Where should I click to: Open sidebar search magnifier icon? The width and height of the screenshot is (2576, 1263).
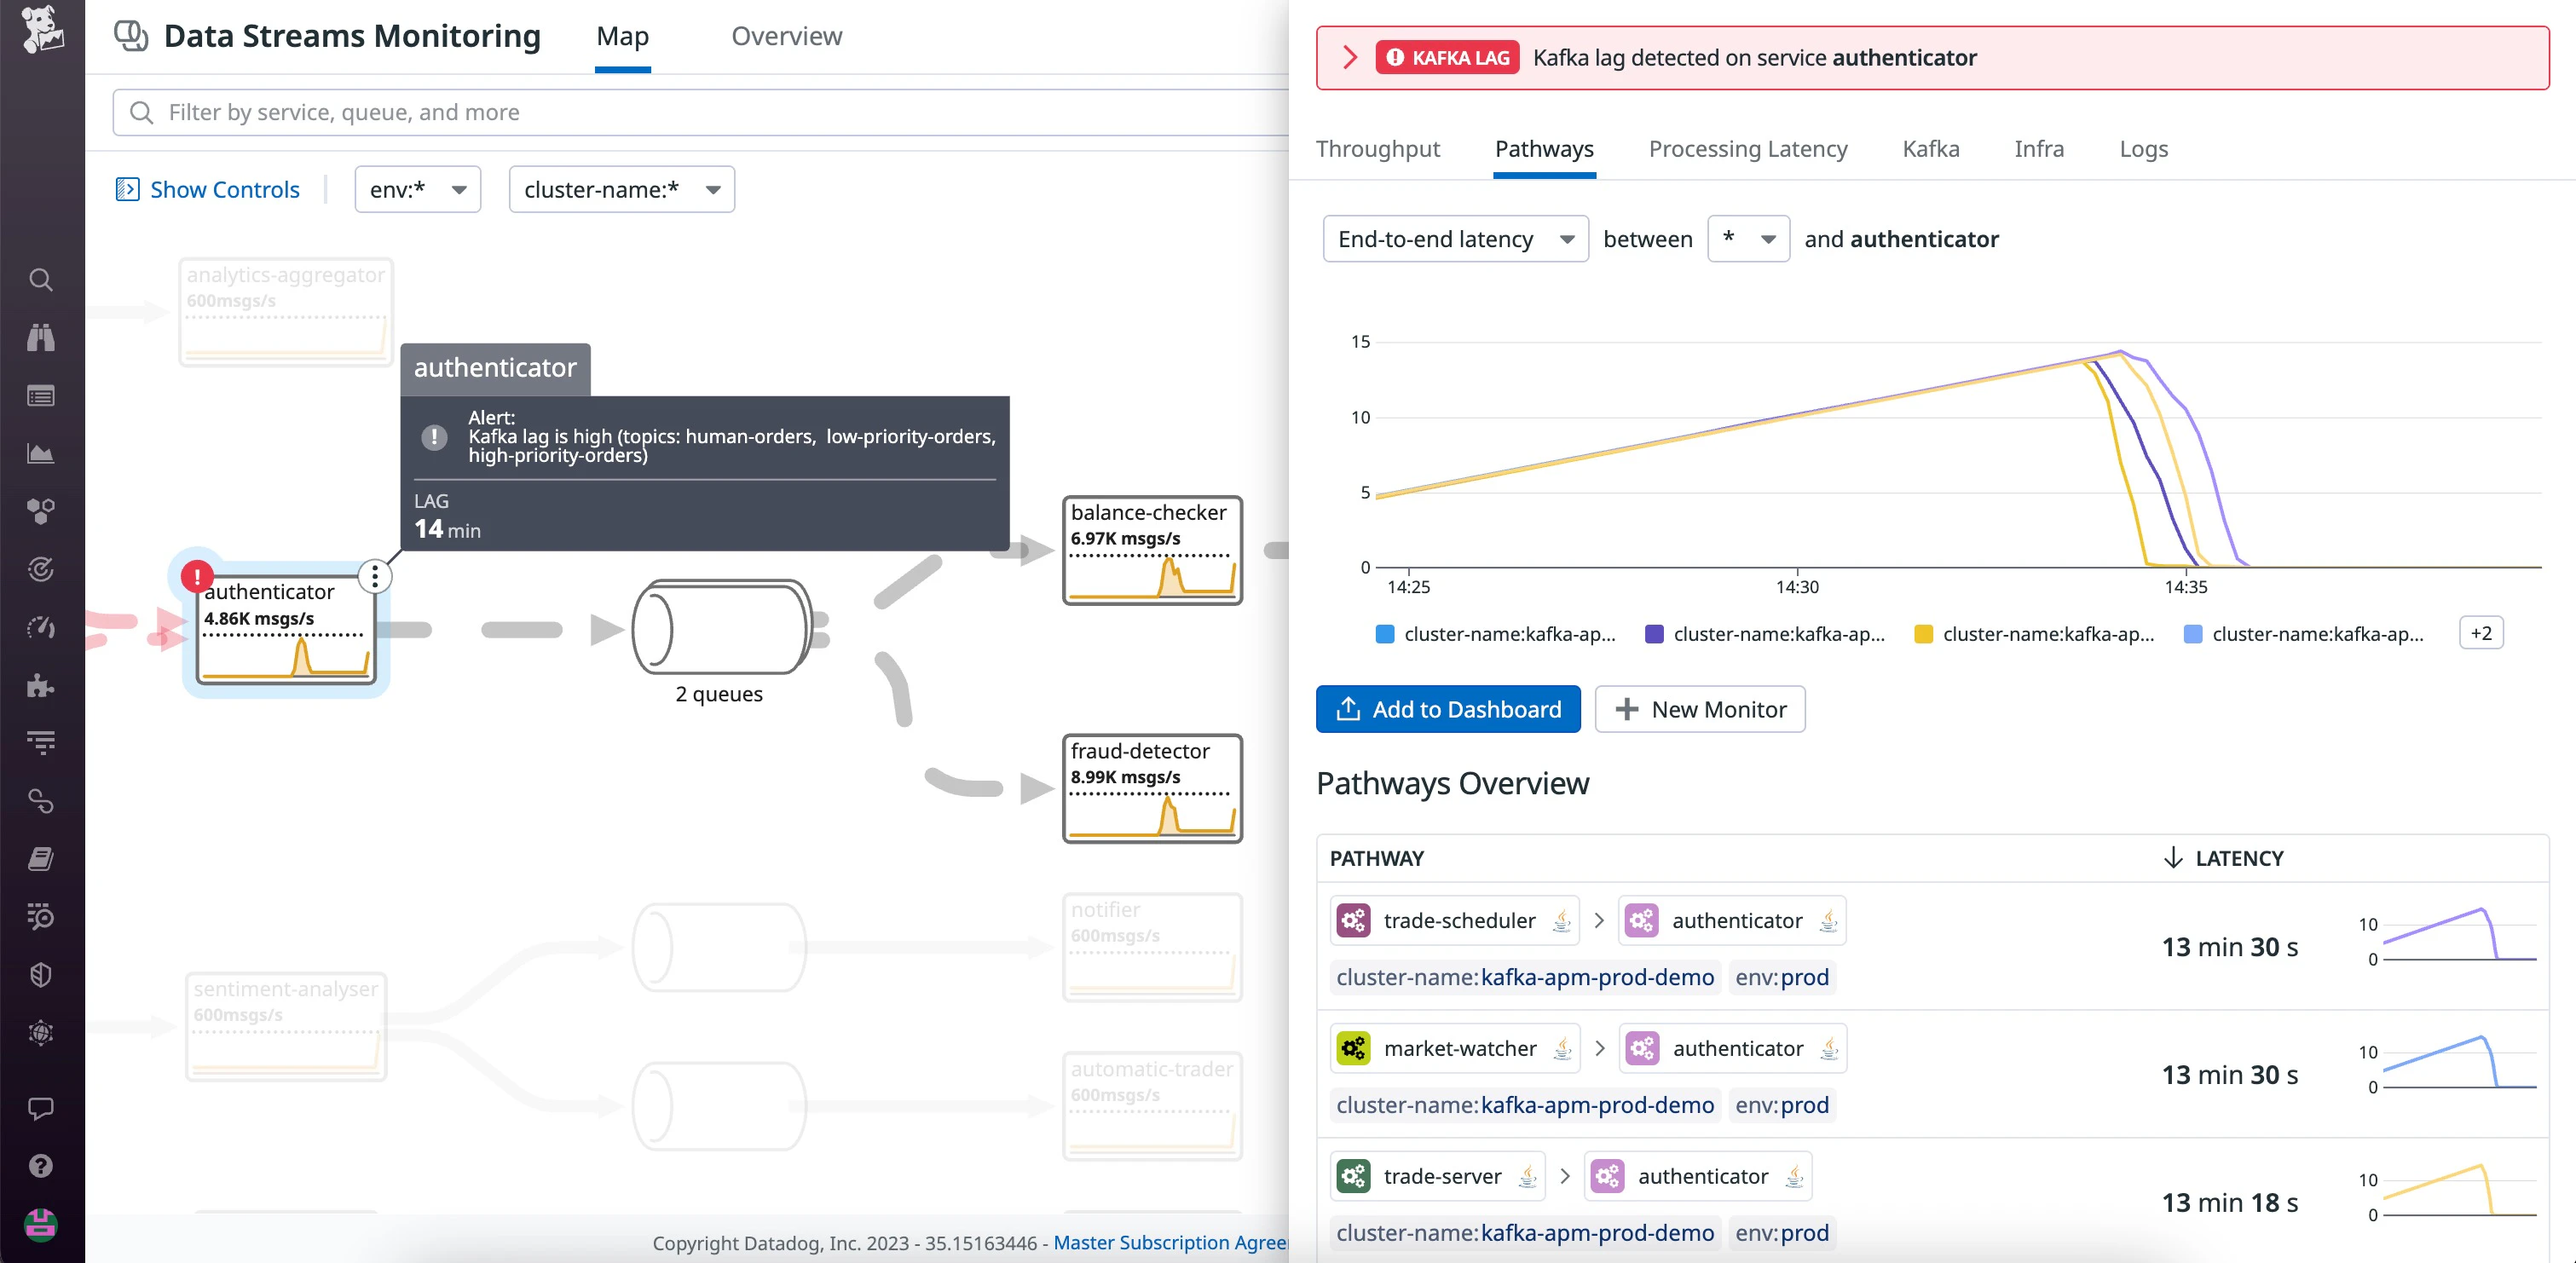[41, 280]
